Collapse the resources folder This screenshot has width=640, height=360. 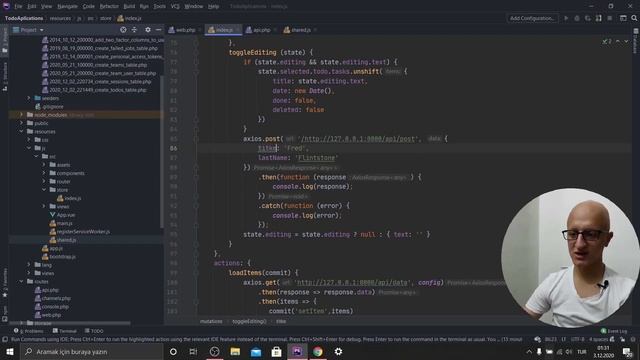point(21,131)
